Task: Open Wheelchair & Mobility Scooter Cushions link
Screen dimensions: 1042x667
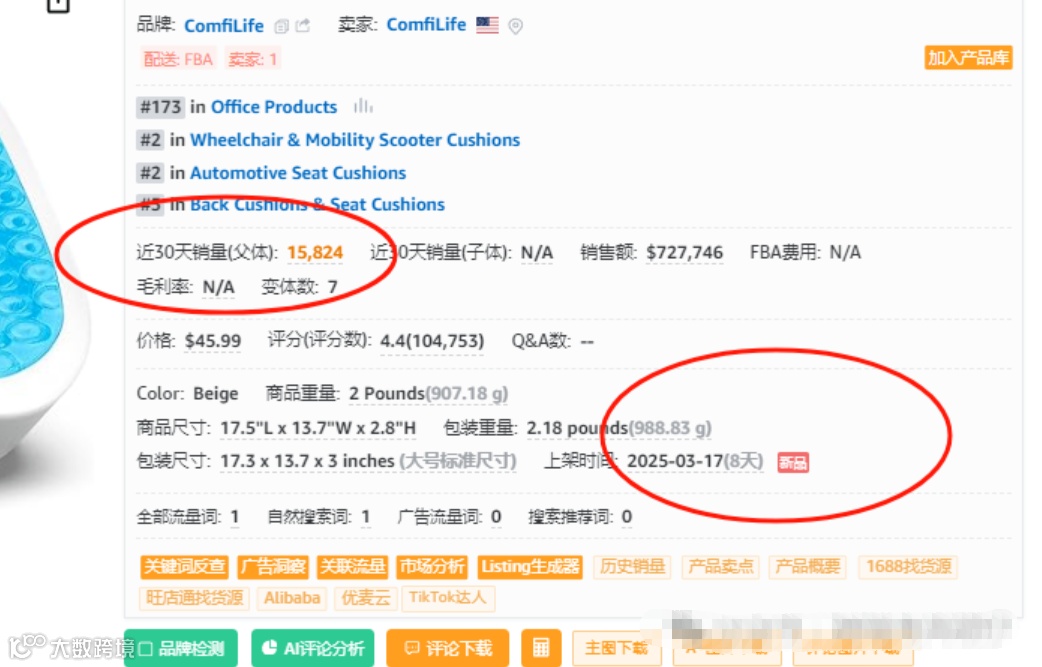Action: [355, 140]
